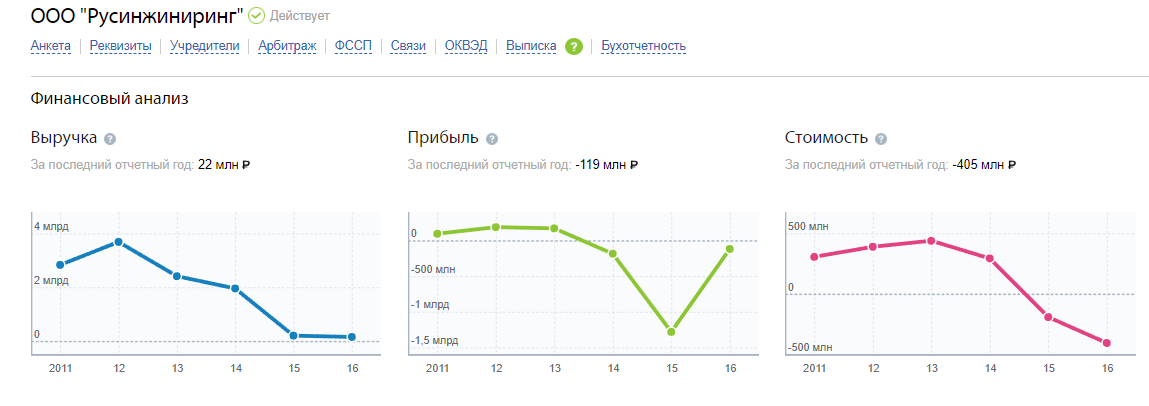Click the question mark icon beside Стоимость
Image resolution: width=1149 pixels, height=406 pixels.
coord(881,139)
